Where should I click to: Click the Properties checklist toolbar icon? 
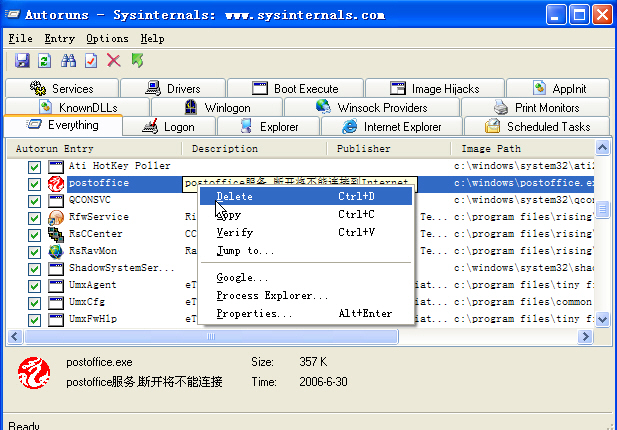(x=91, y=61)
